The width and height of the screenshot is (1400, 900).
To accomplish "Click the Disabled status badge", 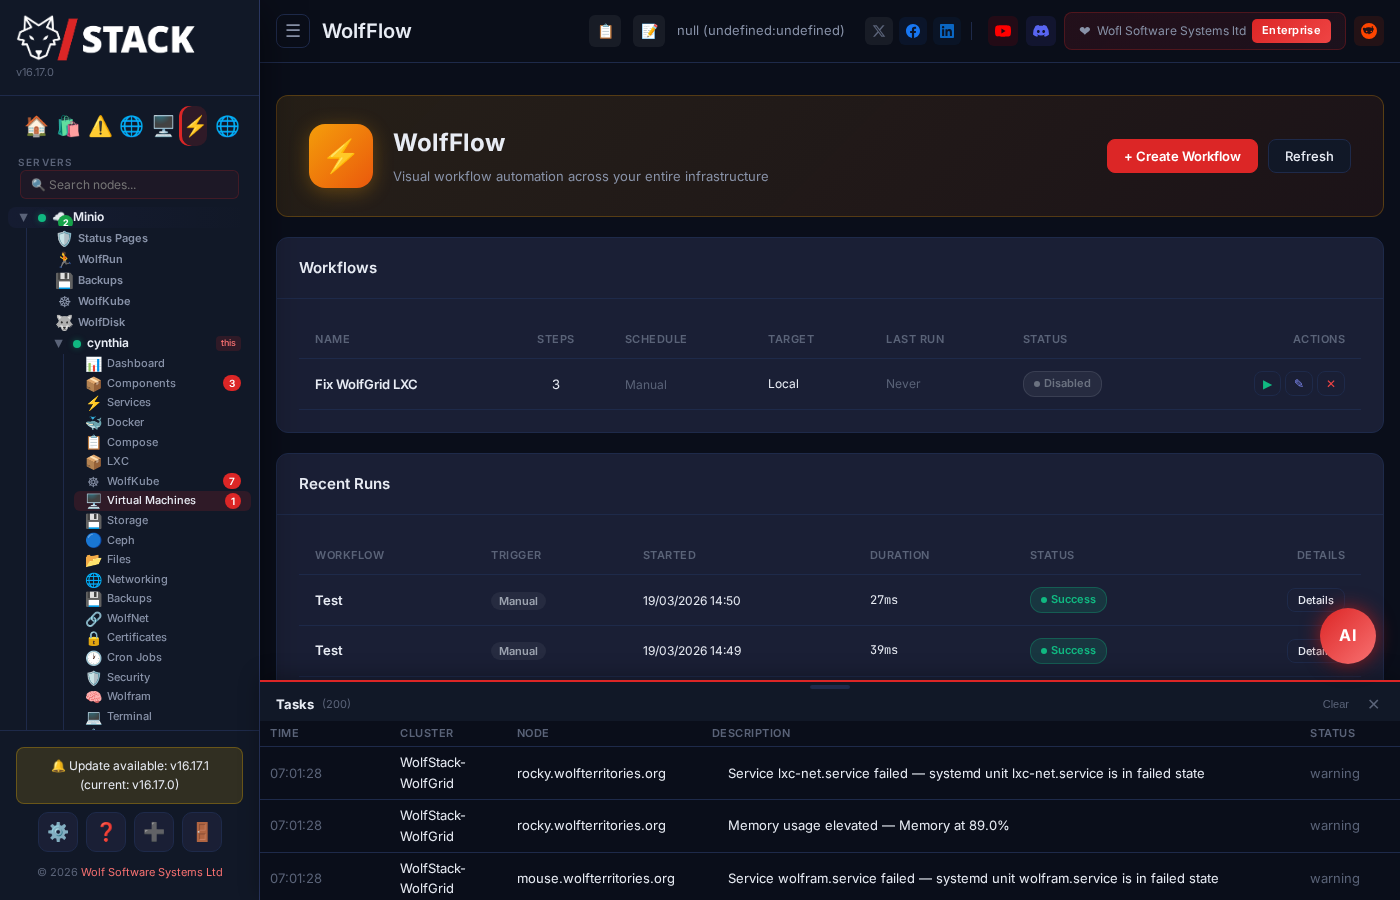I will point(1062,384).
